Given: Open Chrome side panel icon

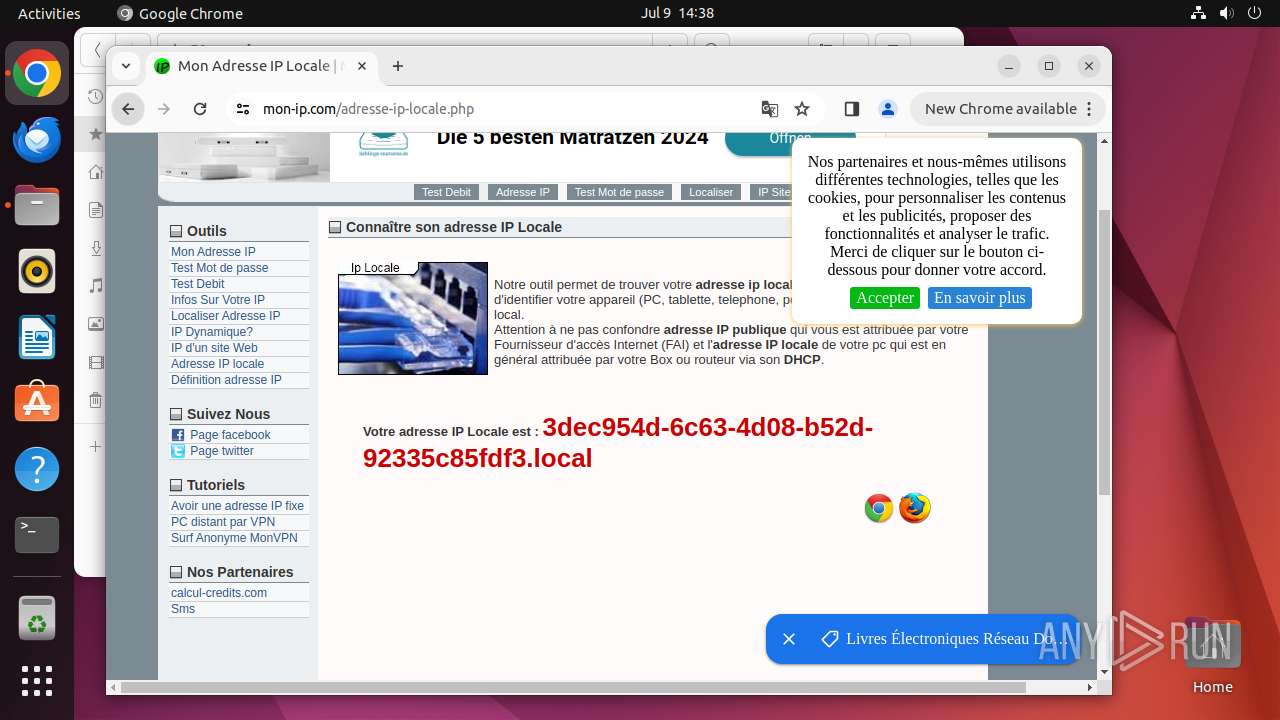Looking at the screenshot, I should pyautogui.click(x=852, y=109).
